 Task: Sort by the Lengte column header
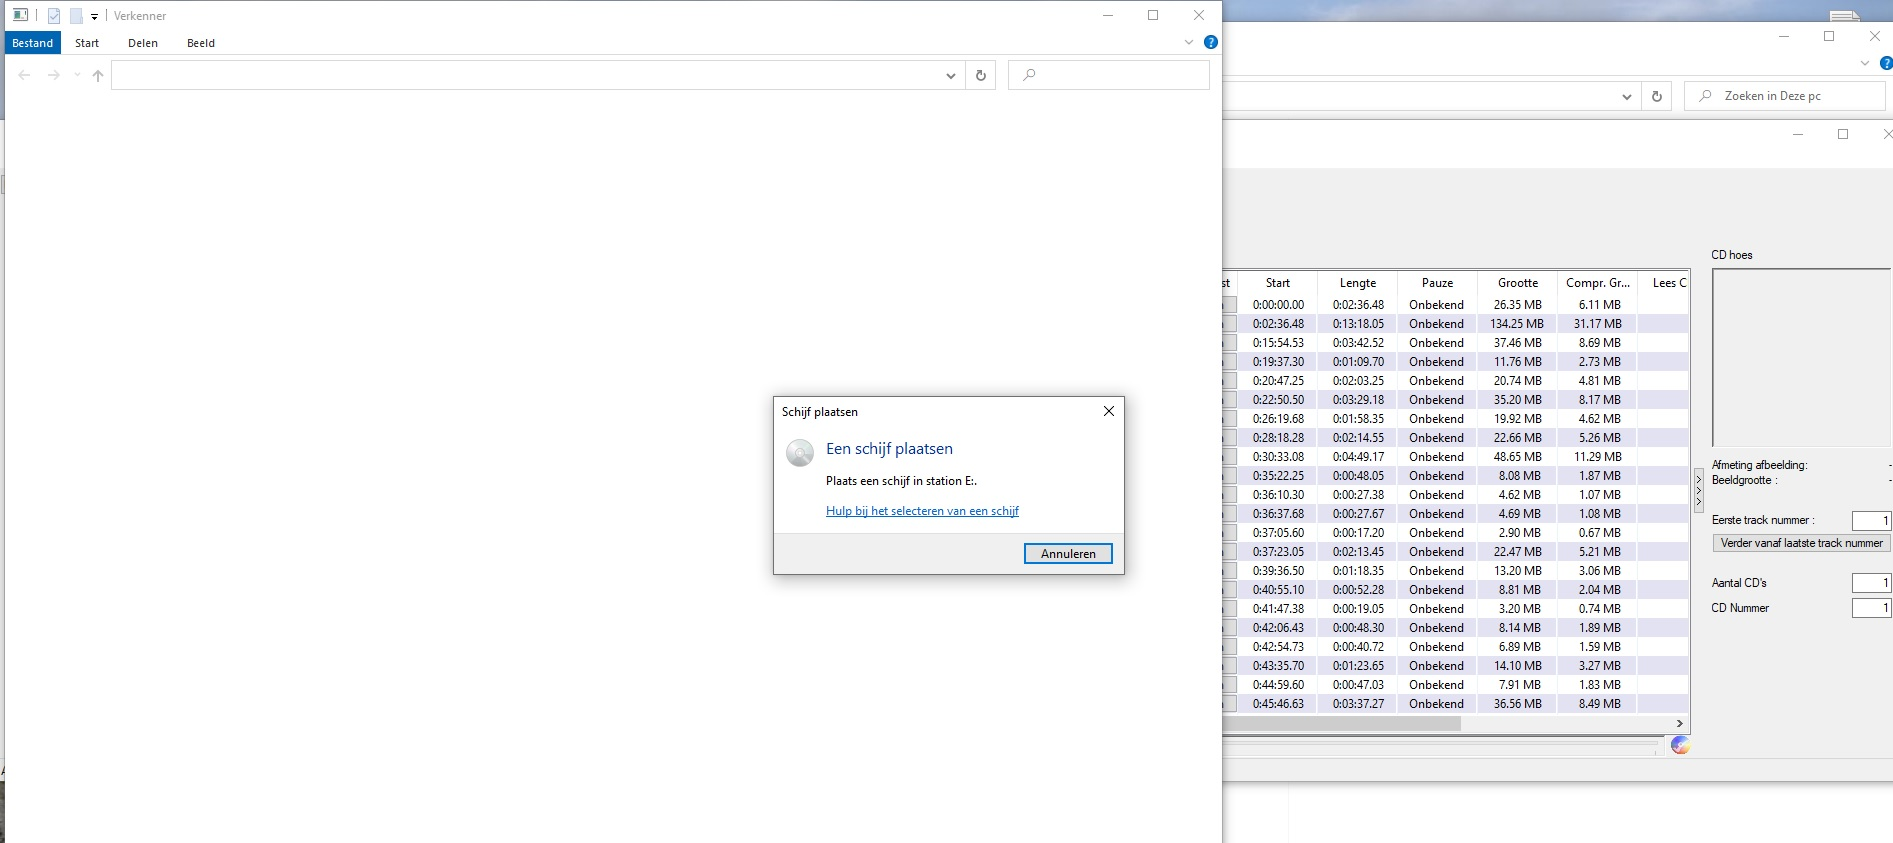[x=1357, y=283]
